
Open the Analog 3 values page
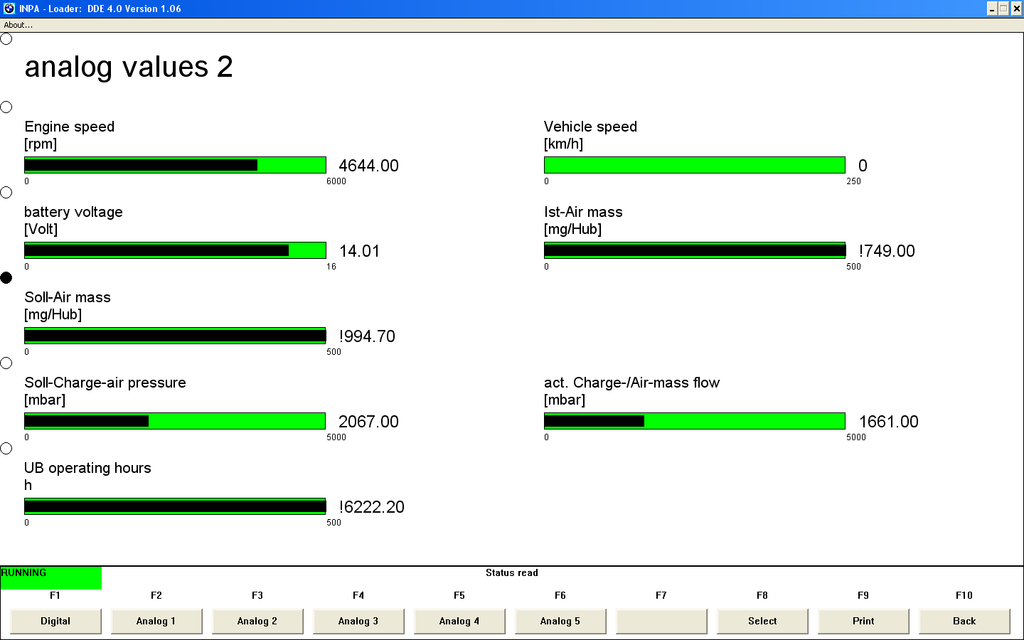(x=358, y=621)
